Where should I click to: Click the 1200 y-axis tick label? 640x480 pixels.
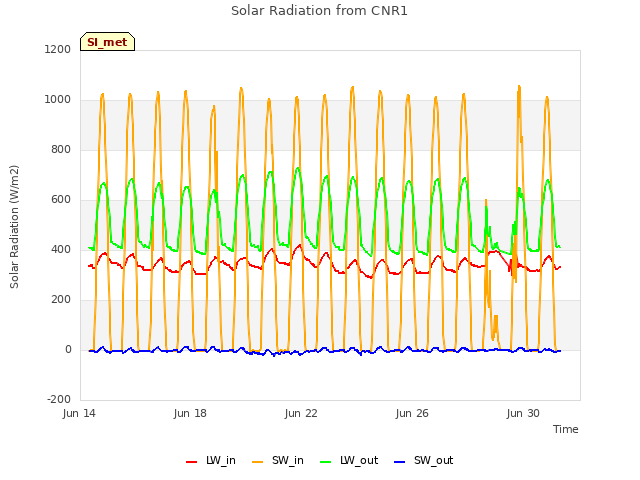[x=58, y=49]
